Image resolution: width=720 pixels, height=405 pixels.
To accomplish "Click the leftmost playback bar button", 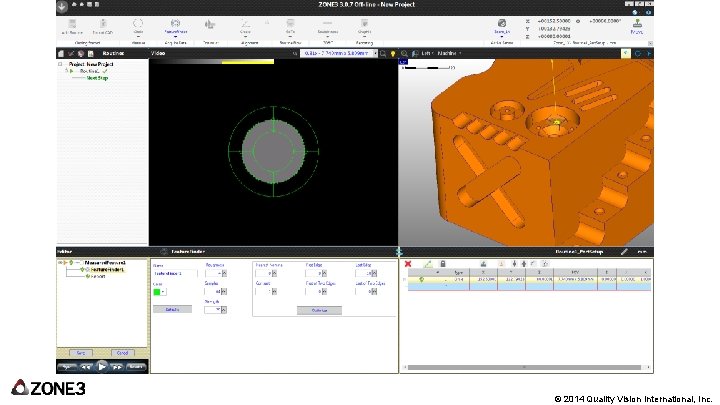I will (67, 367).
